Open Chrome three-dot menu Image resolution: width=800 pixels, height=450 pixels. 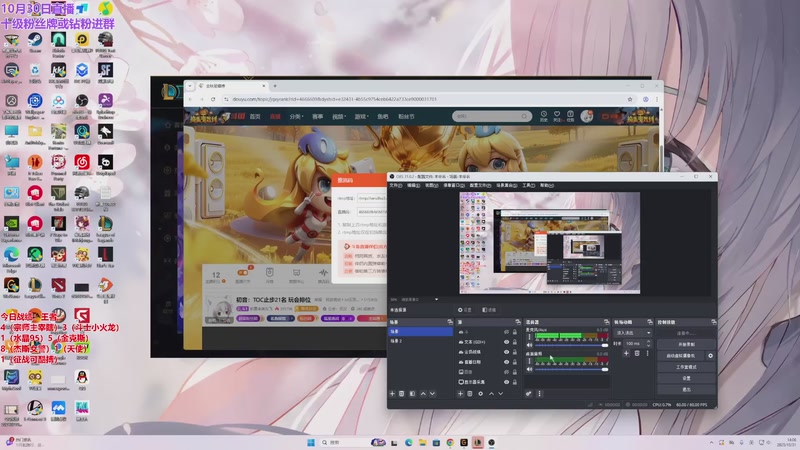point(657,99)
